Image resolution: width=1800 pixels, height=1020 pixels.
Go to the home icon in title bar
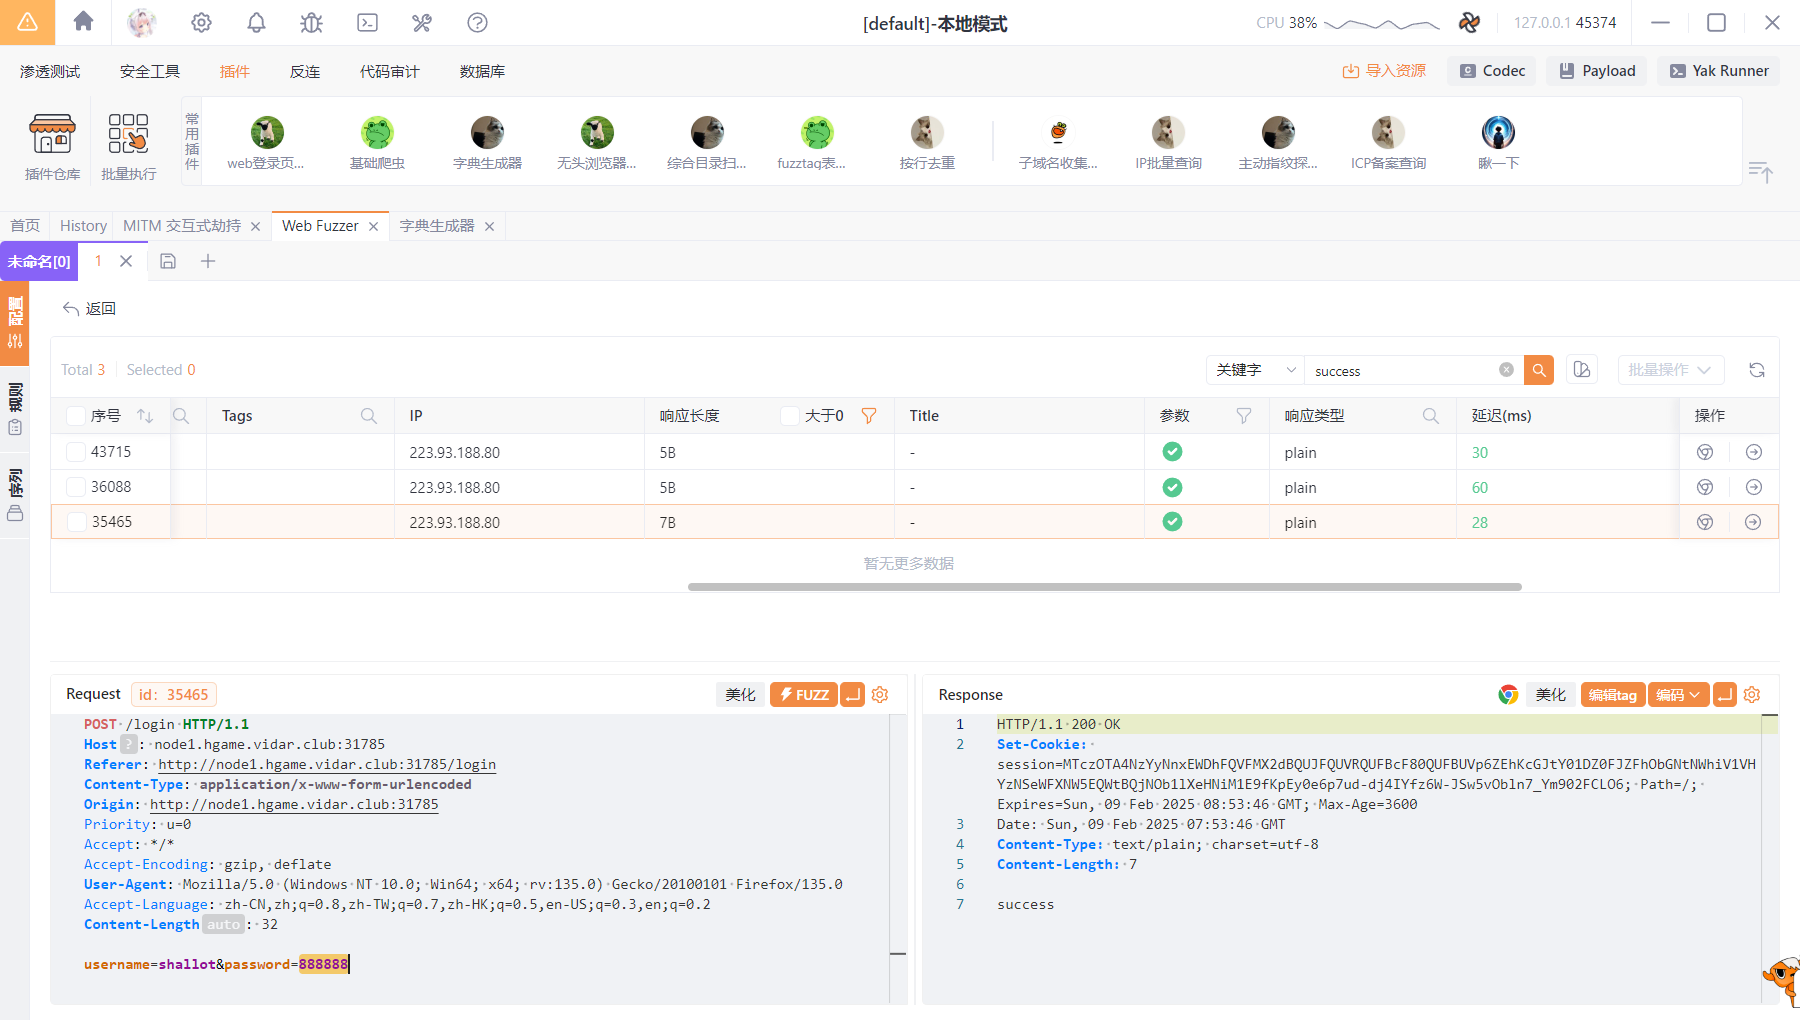point(84,22)
